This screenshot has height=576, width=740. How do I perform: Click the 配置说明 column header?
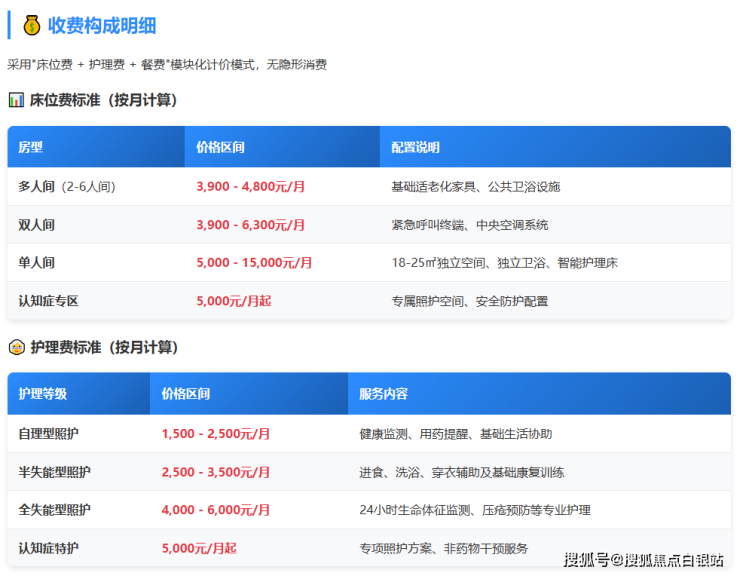point(415,147)
